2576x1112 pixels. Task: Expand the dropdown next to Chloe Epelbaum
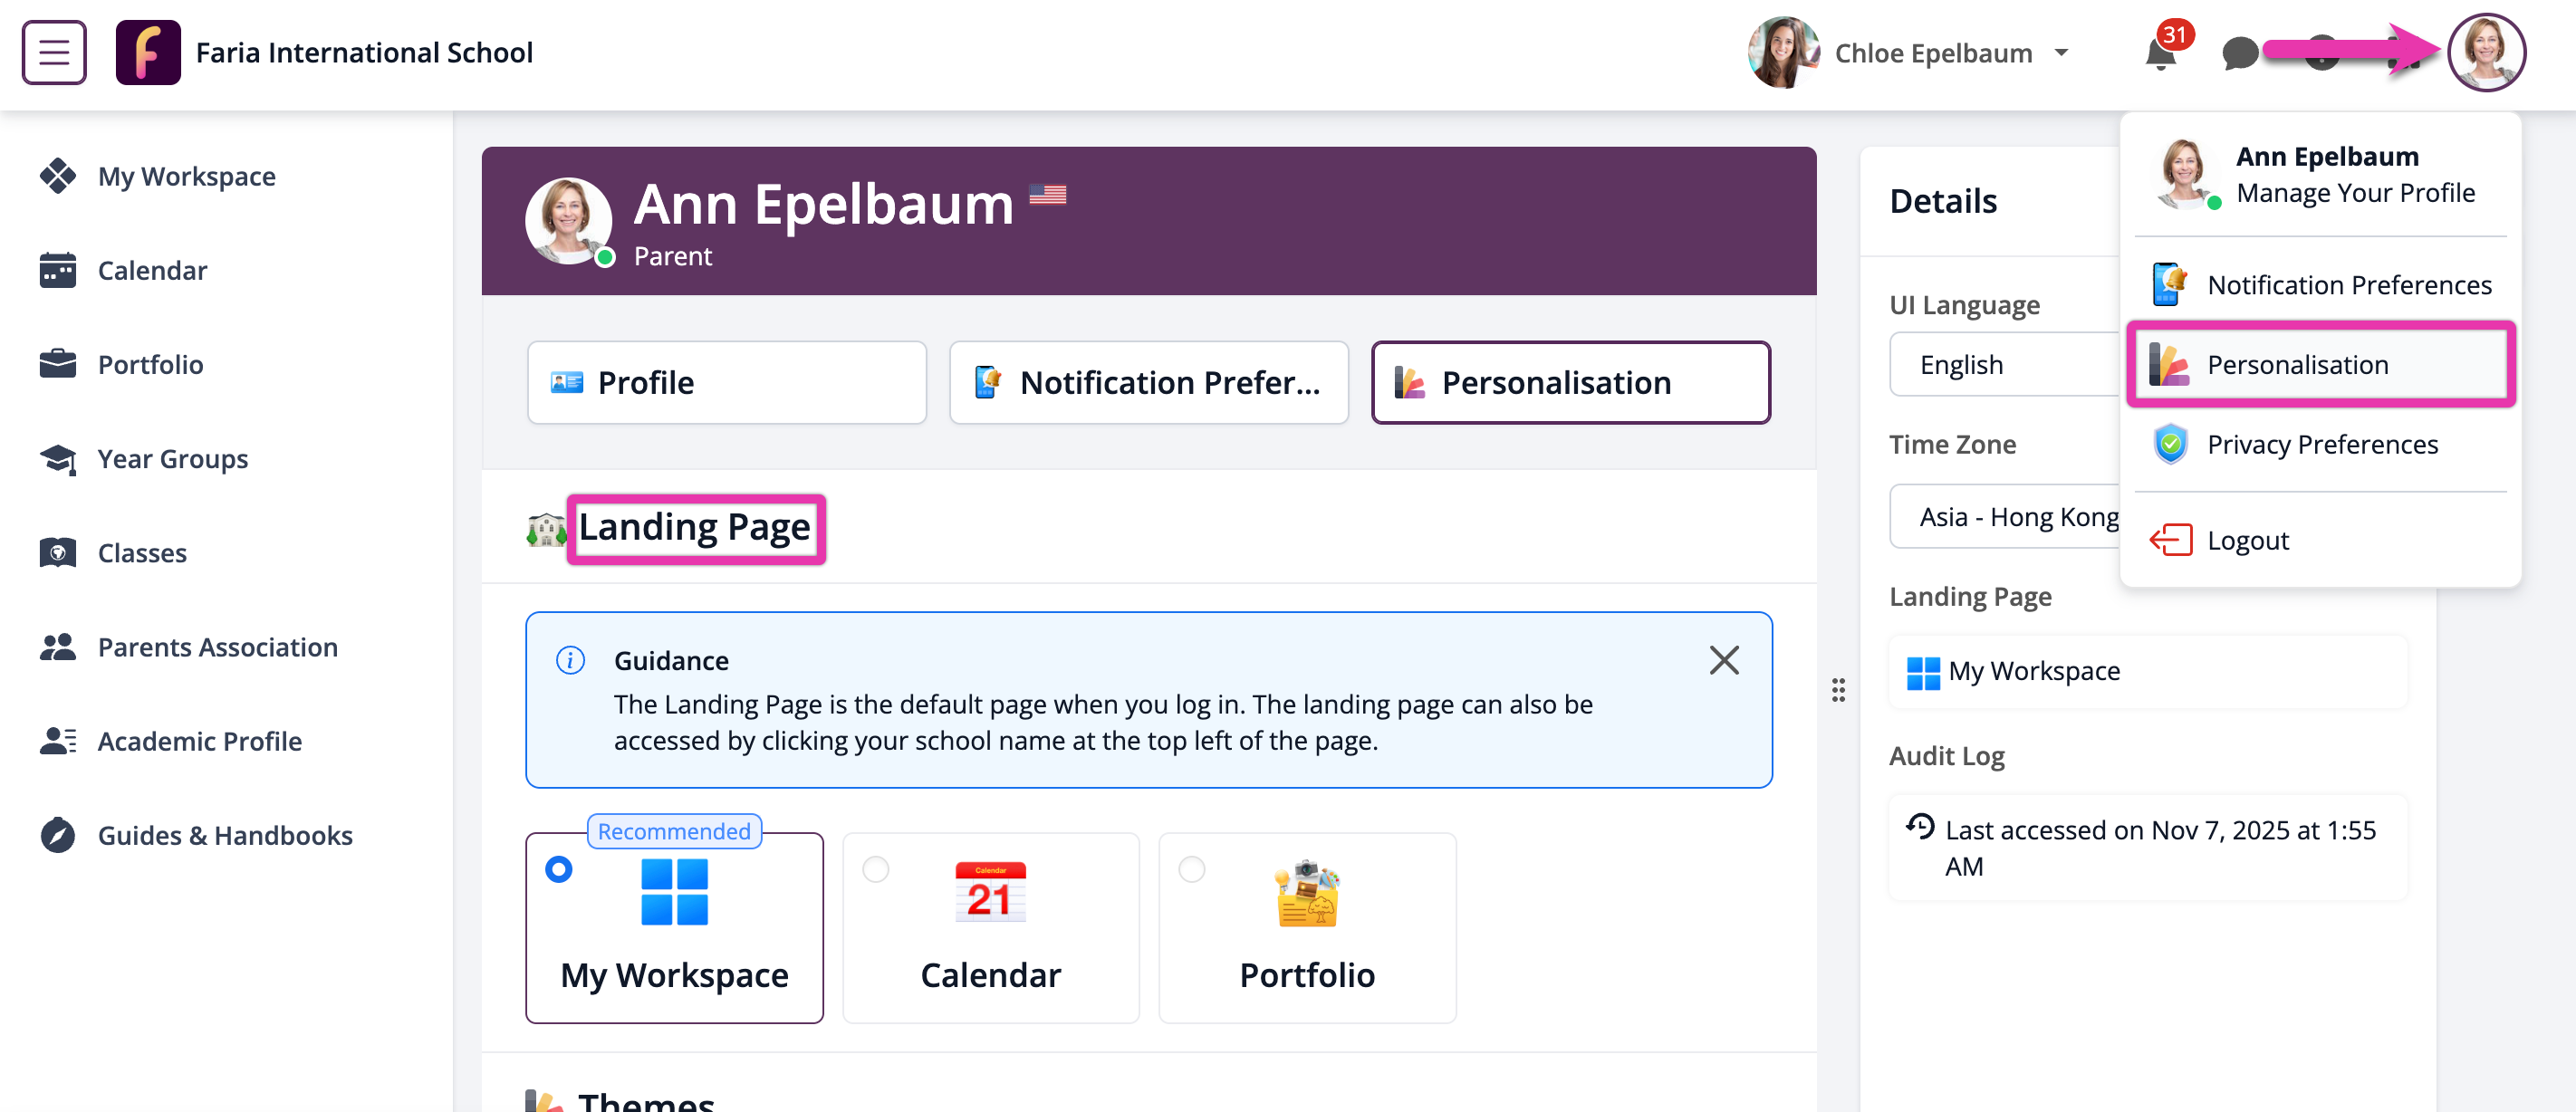[x=2062, y=53]
